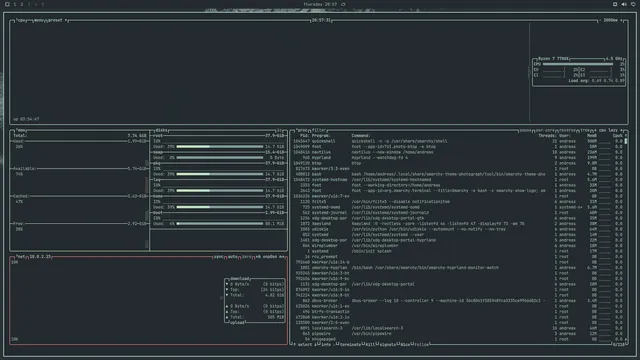Click the CPU total usage bar under Ryzen 7
Screen dimensions: 640x360
[x=578, y=64]
